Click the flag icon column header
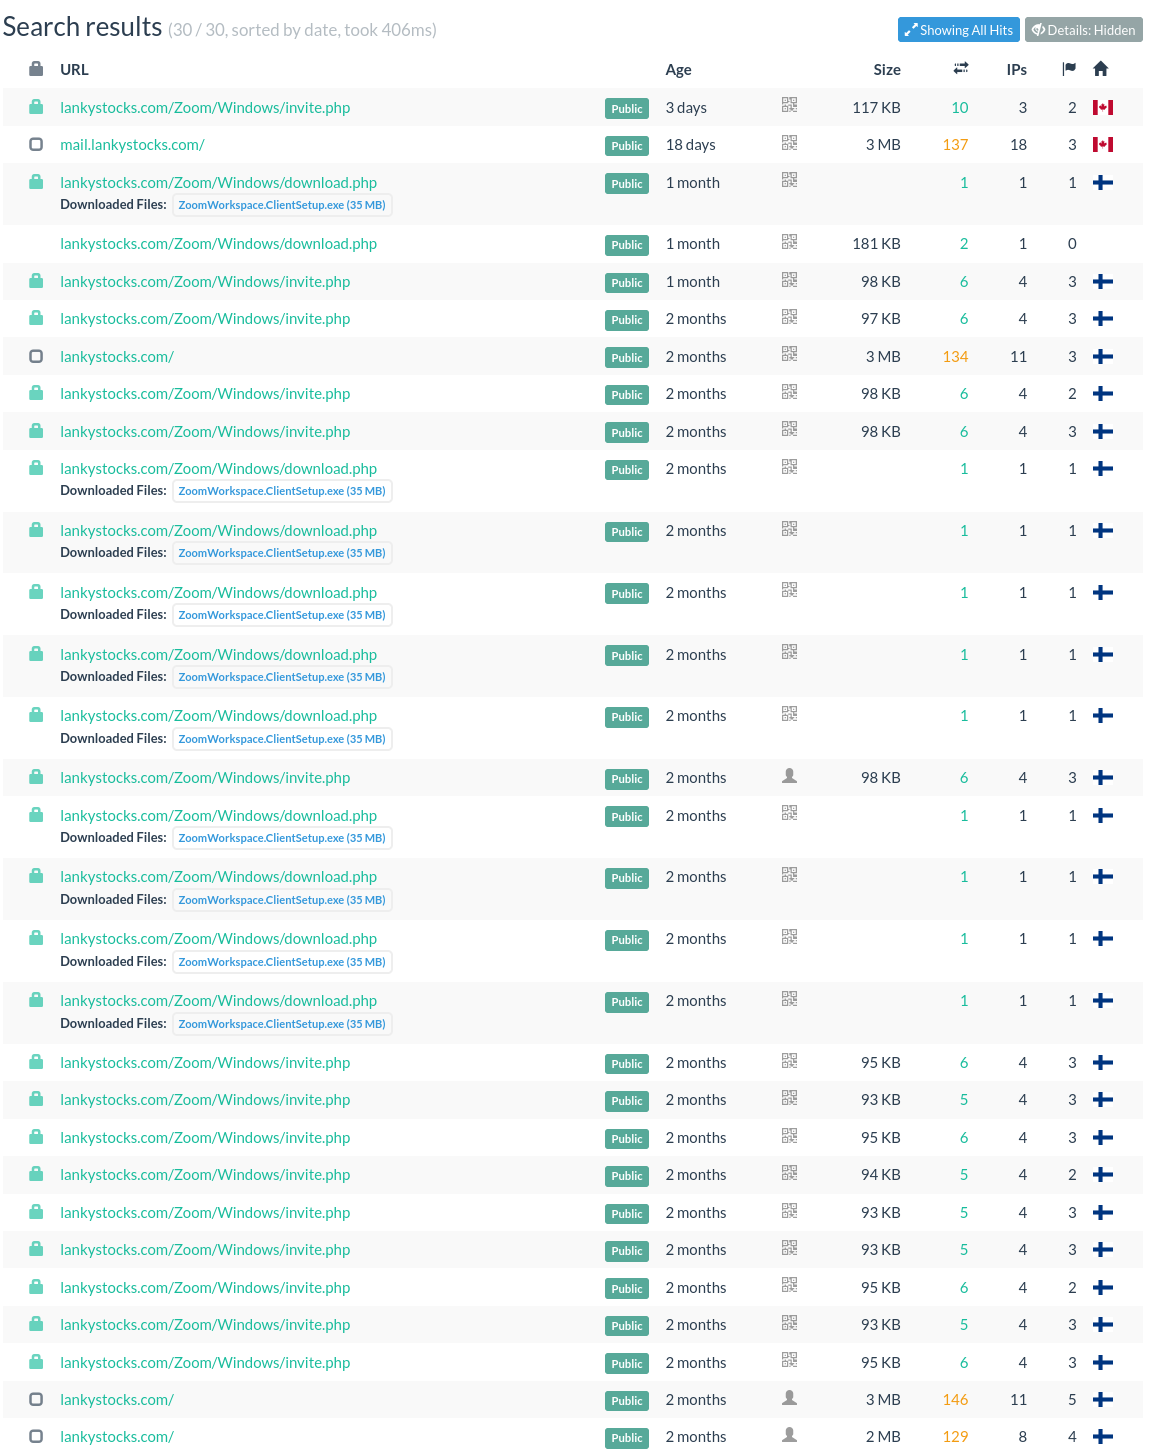Screen dimensions: 1161x1454 point(1069,69)
